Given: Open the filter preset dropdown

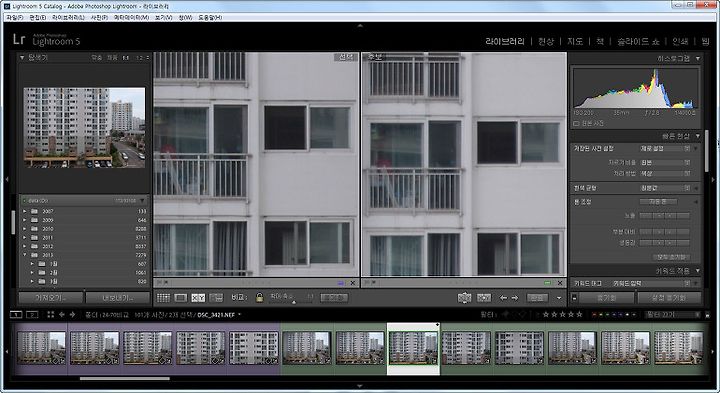Looking at the screenshot, I should 673,314.
